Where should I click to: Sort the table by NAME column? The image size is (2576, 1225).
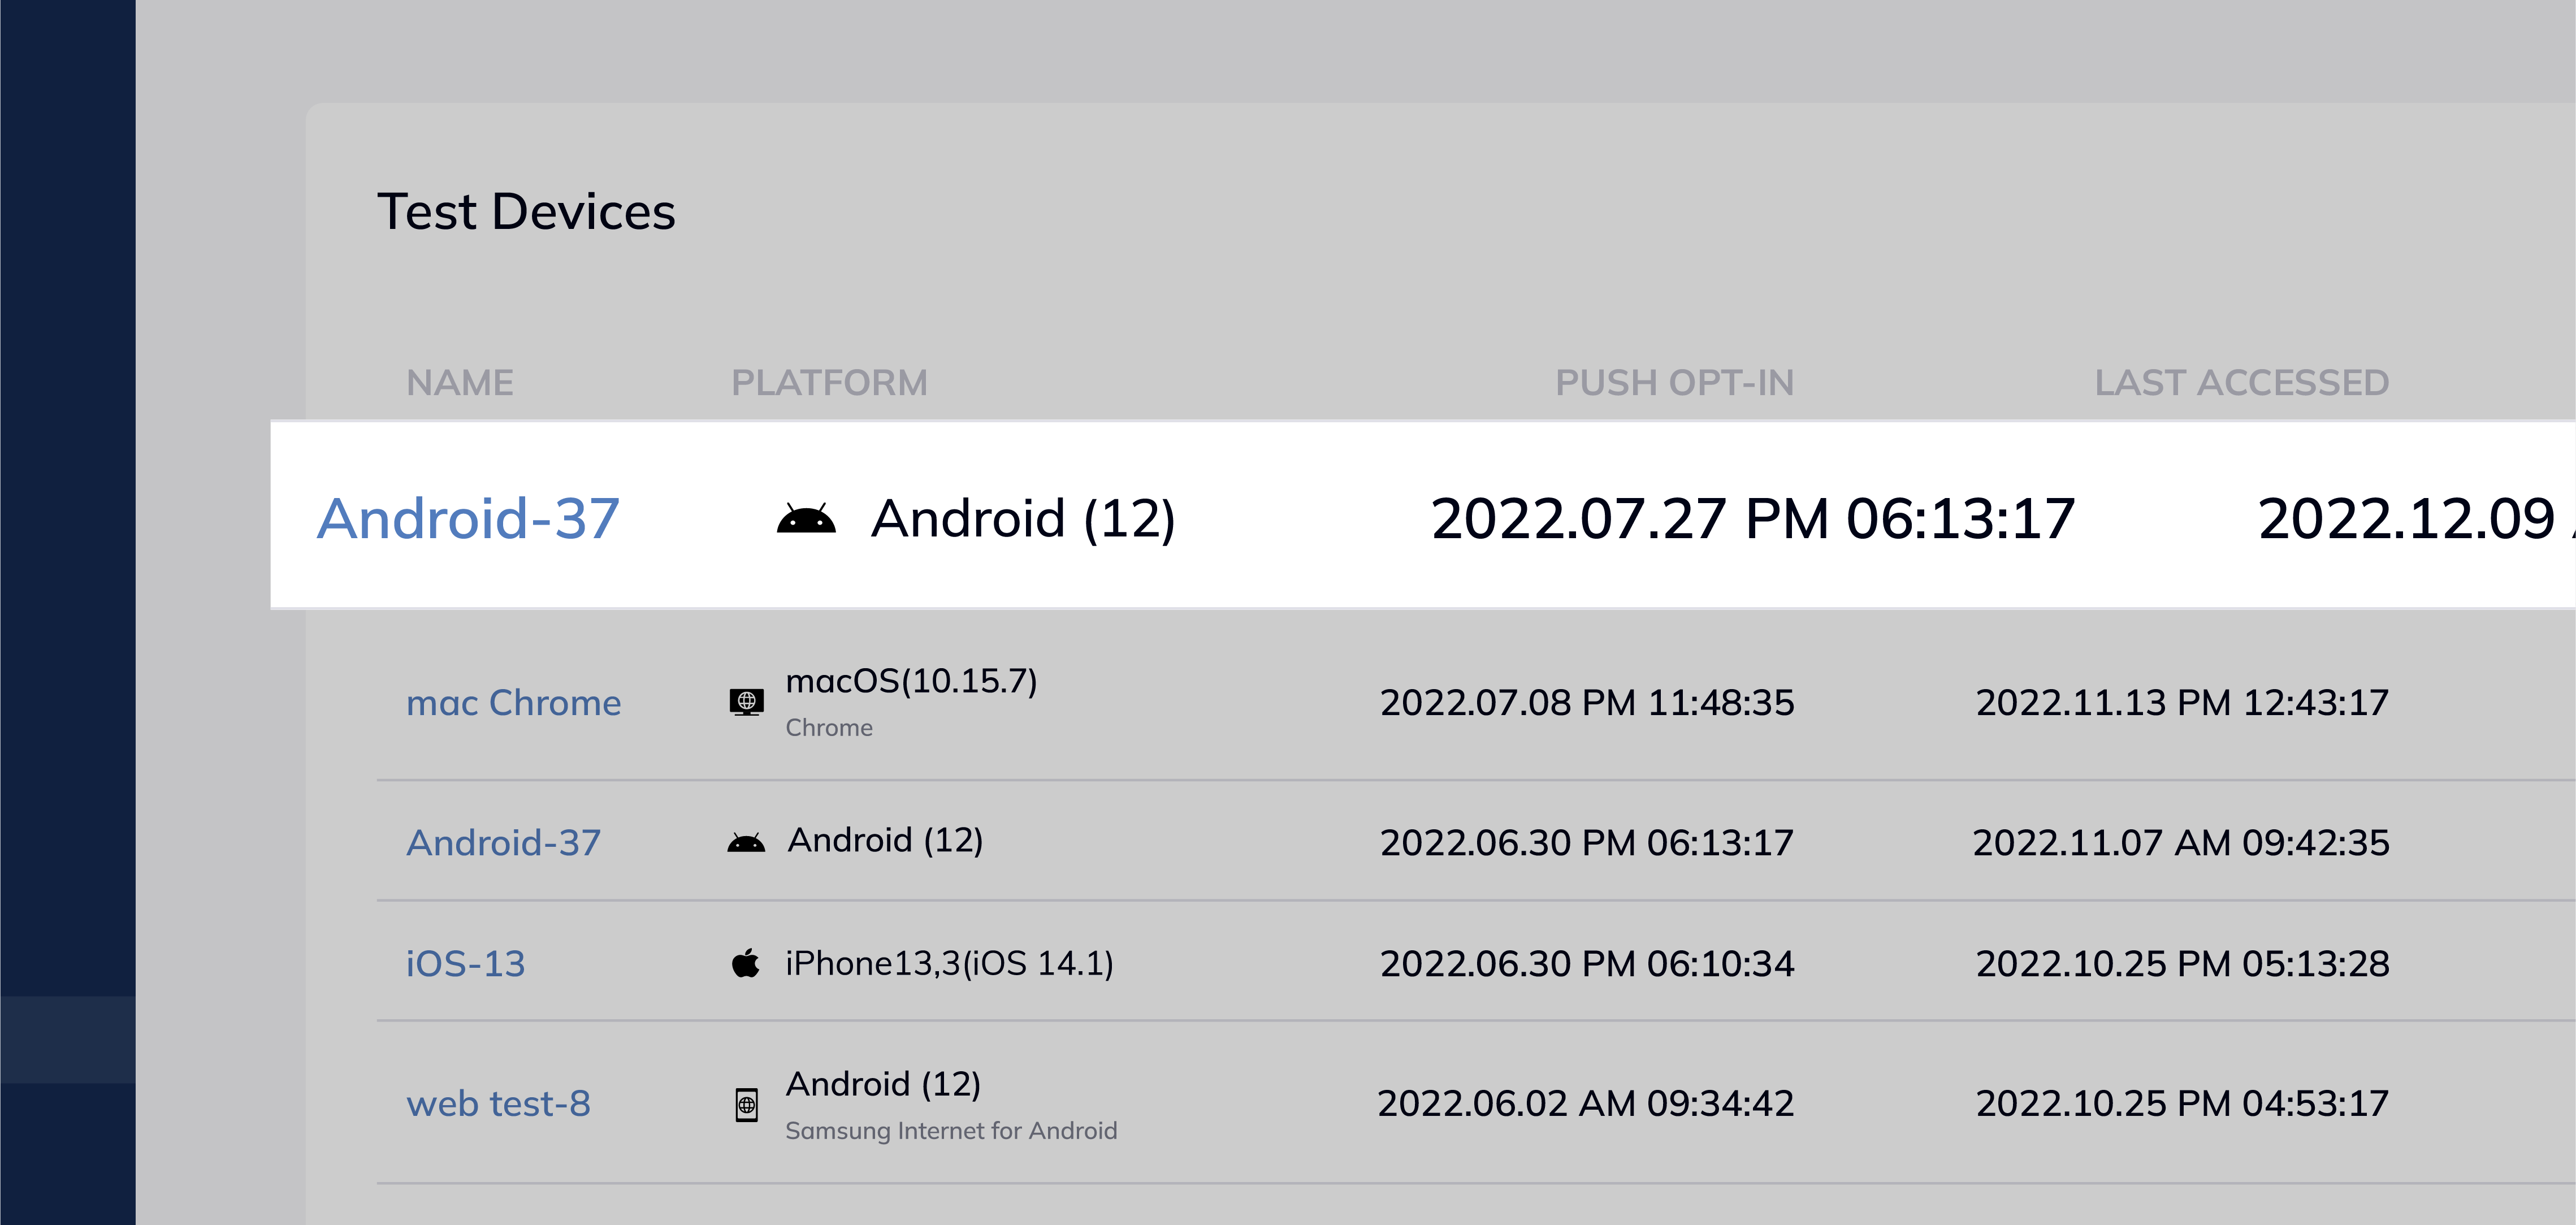(461, 381)
